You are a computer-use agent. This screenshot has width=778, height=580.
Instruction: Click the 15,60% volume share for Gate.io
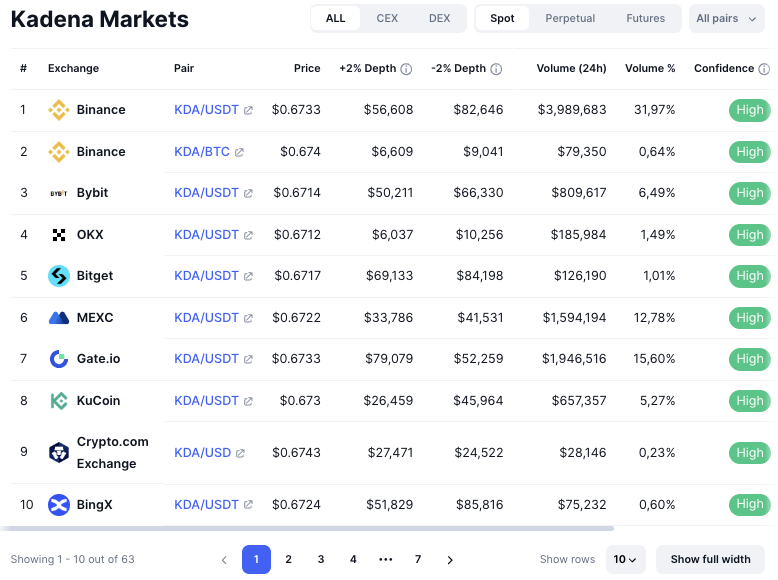(654, 358)
